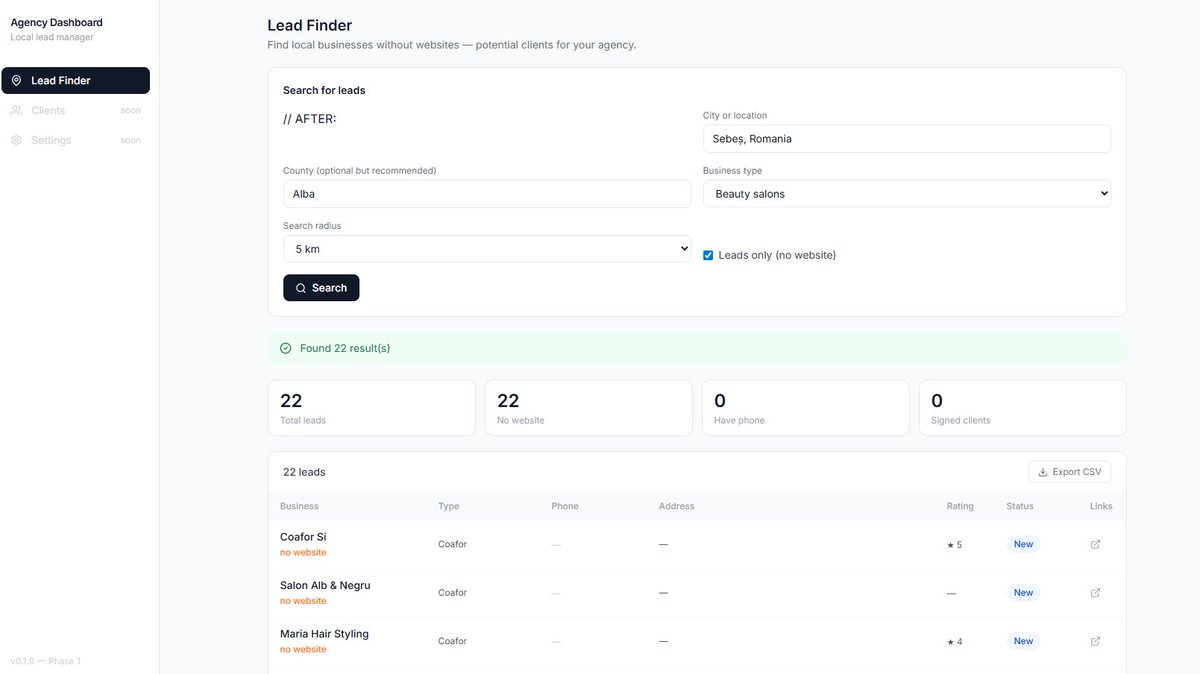Click the Business column header
The height and width of the screenshot is (674, 1200).
299,506
